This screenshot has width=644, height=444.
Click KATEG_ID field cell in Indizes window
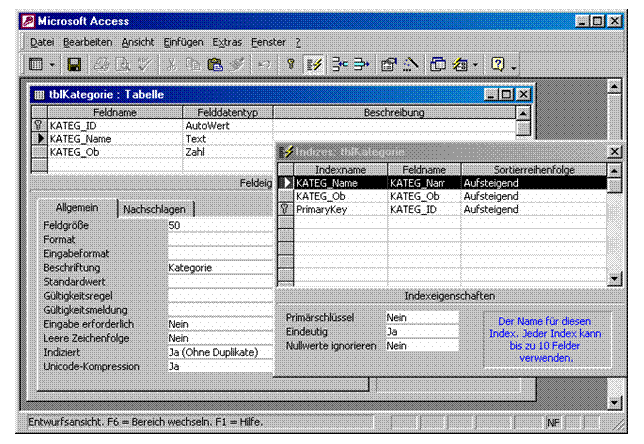pyautogui.click(x=424, y=209)
